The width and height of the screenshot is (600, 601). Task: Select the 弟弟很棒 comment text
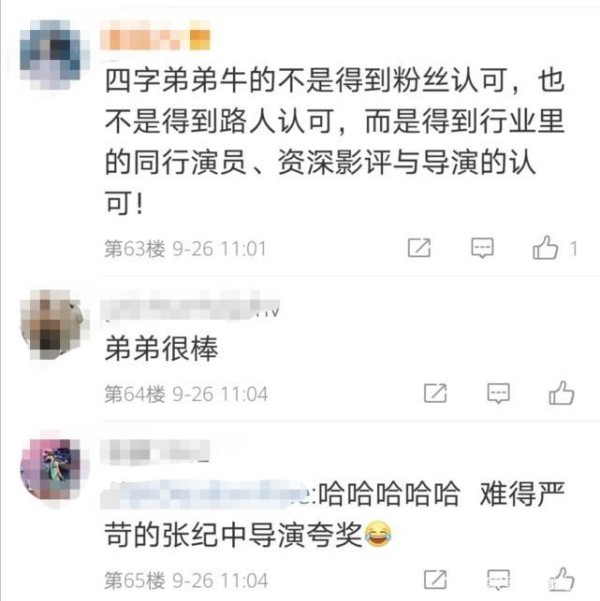pos(161,348)
